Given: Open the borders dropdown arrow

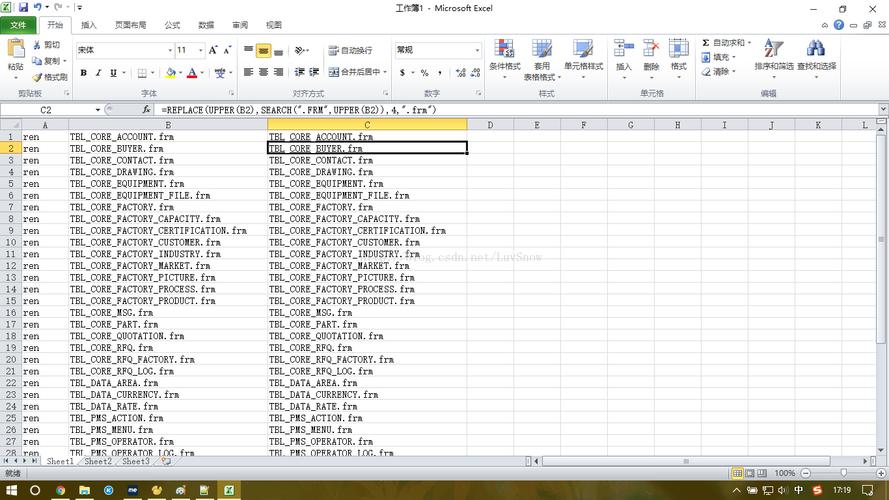Looking at the screenshot, I should pos(153,73).
